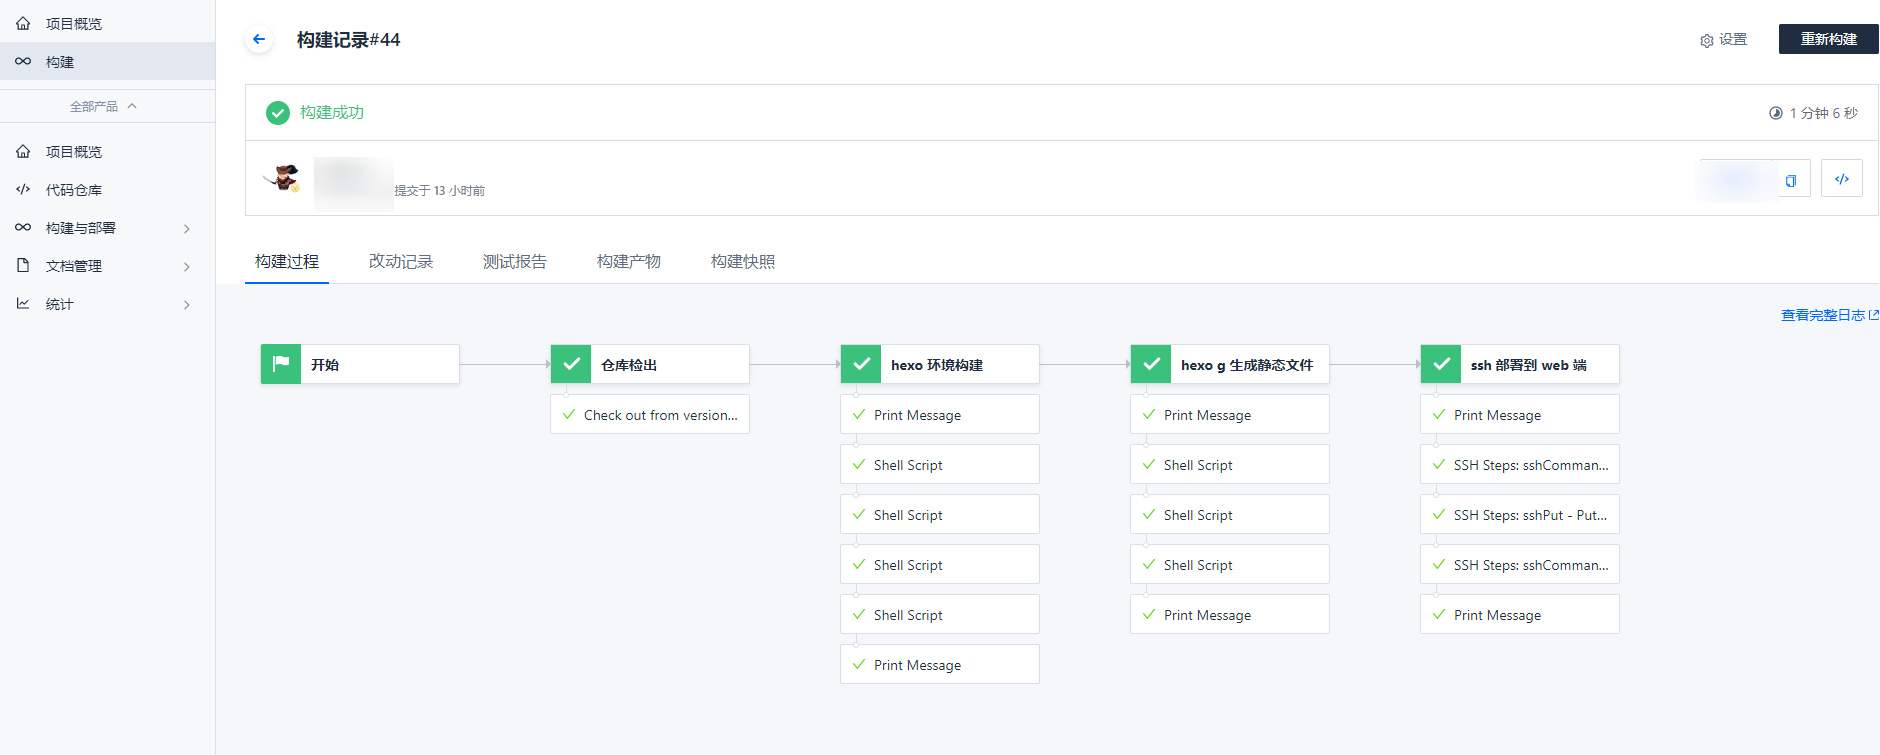The height and width of the screenshot is (755, 1880).
Task: Expand the 构建与部署 sidebar menu
Action: 186,228
